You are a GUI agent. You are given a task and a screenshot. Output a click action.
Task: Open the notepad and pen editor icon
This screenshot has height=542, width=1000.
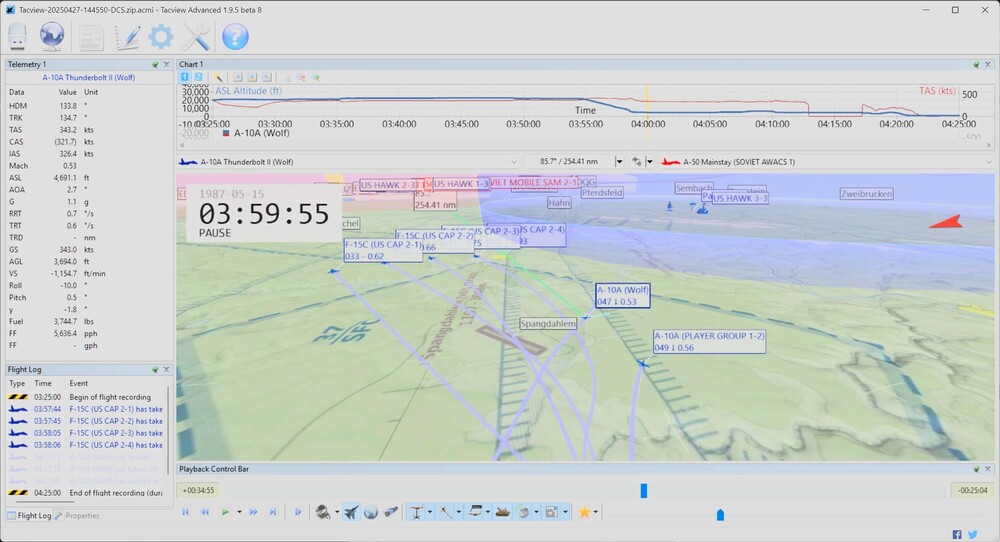[x=128, y=37]
